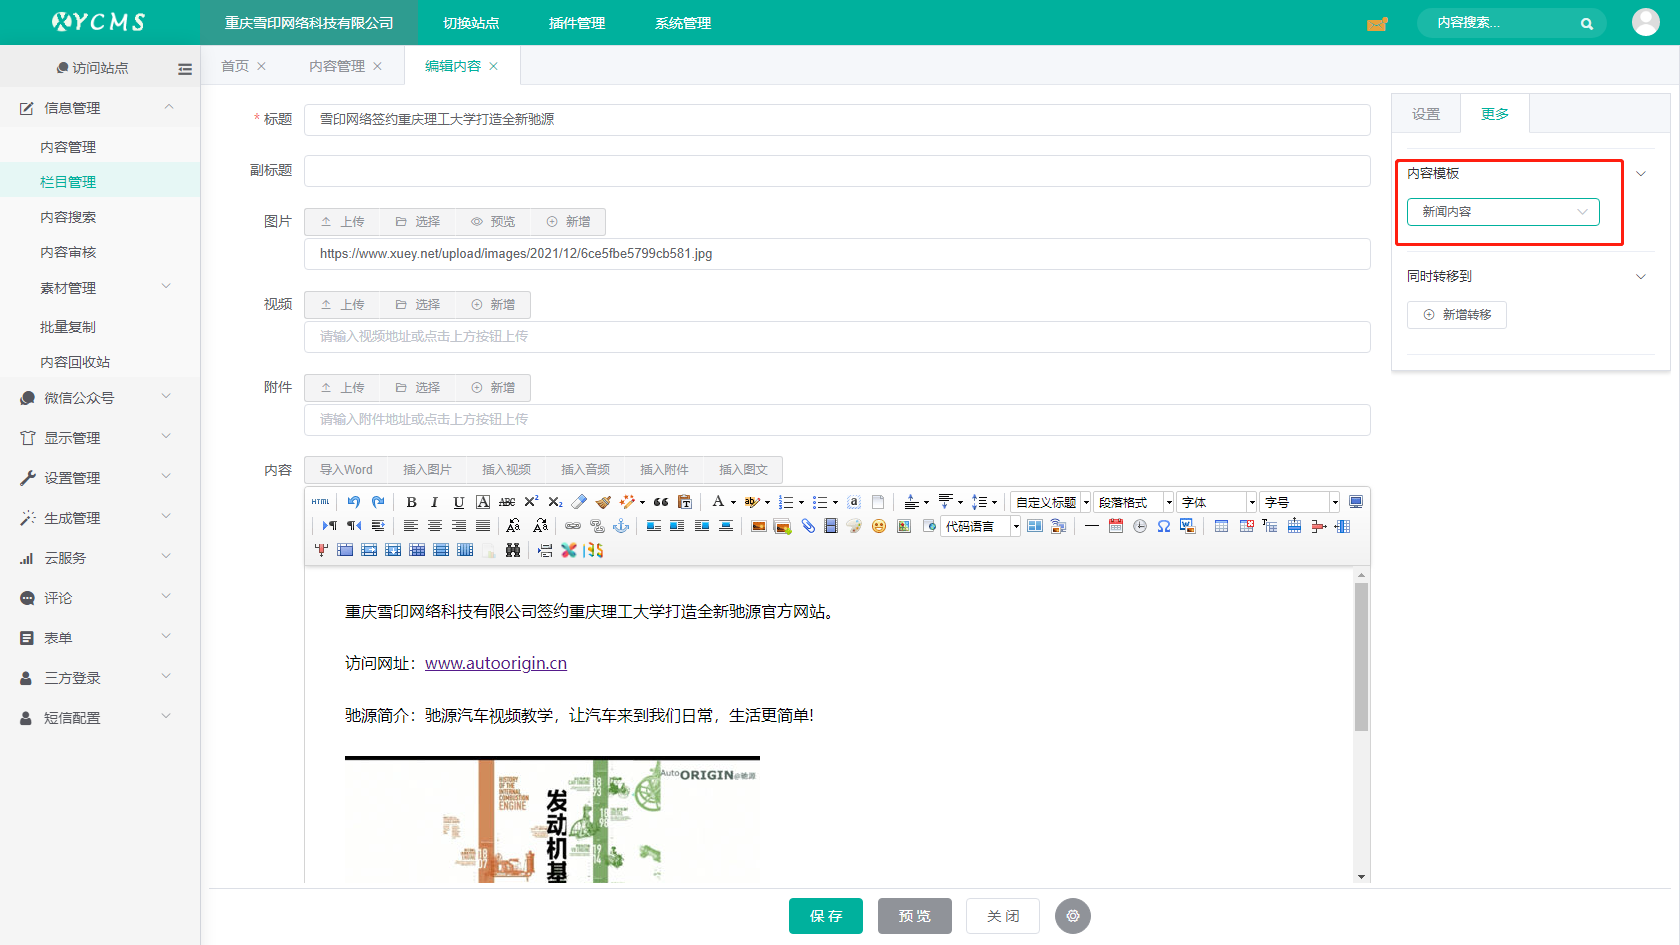Viewport: 1680px width, 945px height.
Task: Insert horizontal rule line icon
Action: [x=1092, y=526]
